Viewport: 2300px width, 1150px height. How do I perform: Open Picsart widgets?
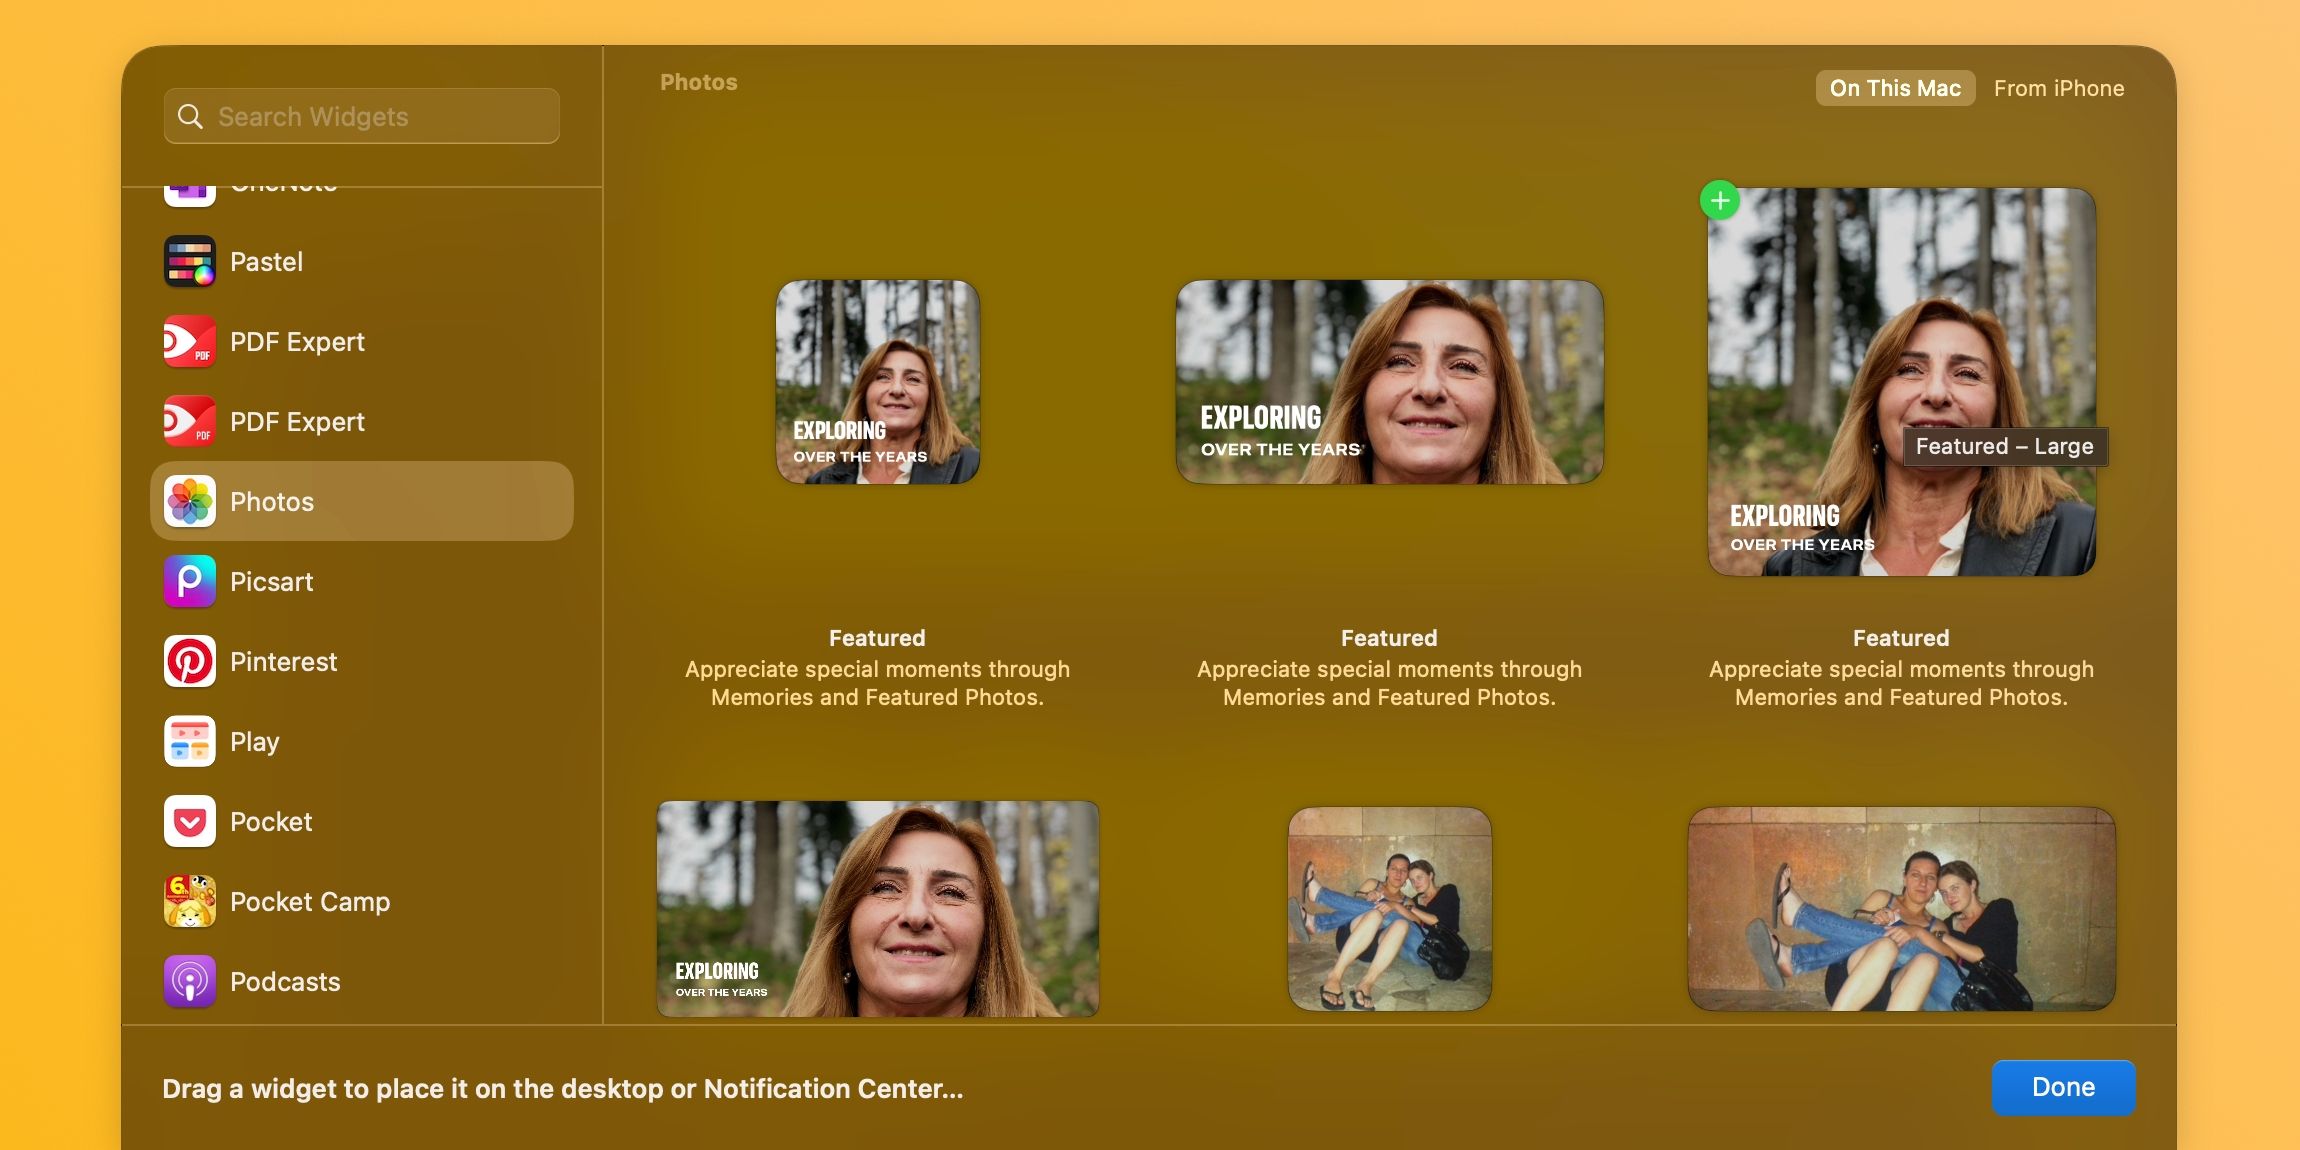271,581
